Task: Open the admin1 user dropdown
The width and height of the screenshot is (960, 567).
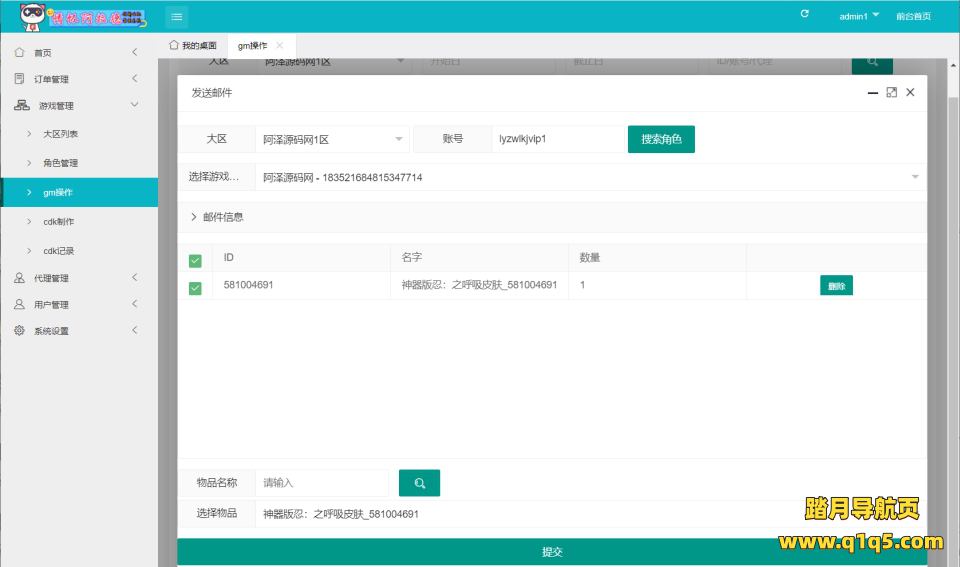Action: click(859, 16)
